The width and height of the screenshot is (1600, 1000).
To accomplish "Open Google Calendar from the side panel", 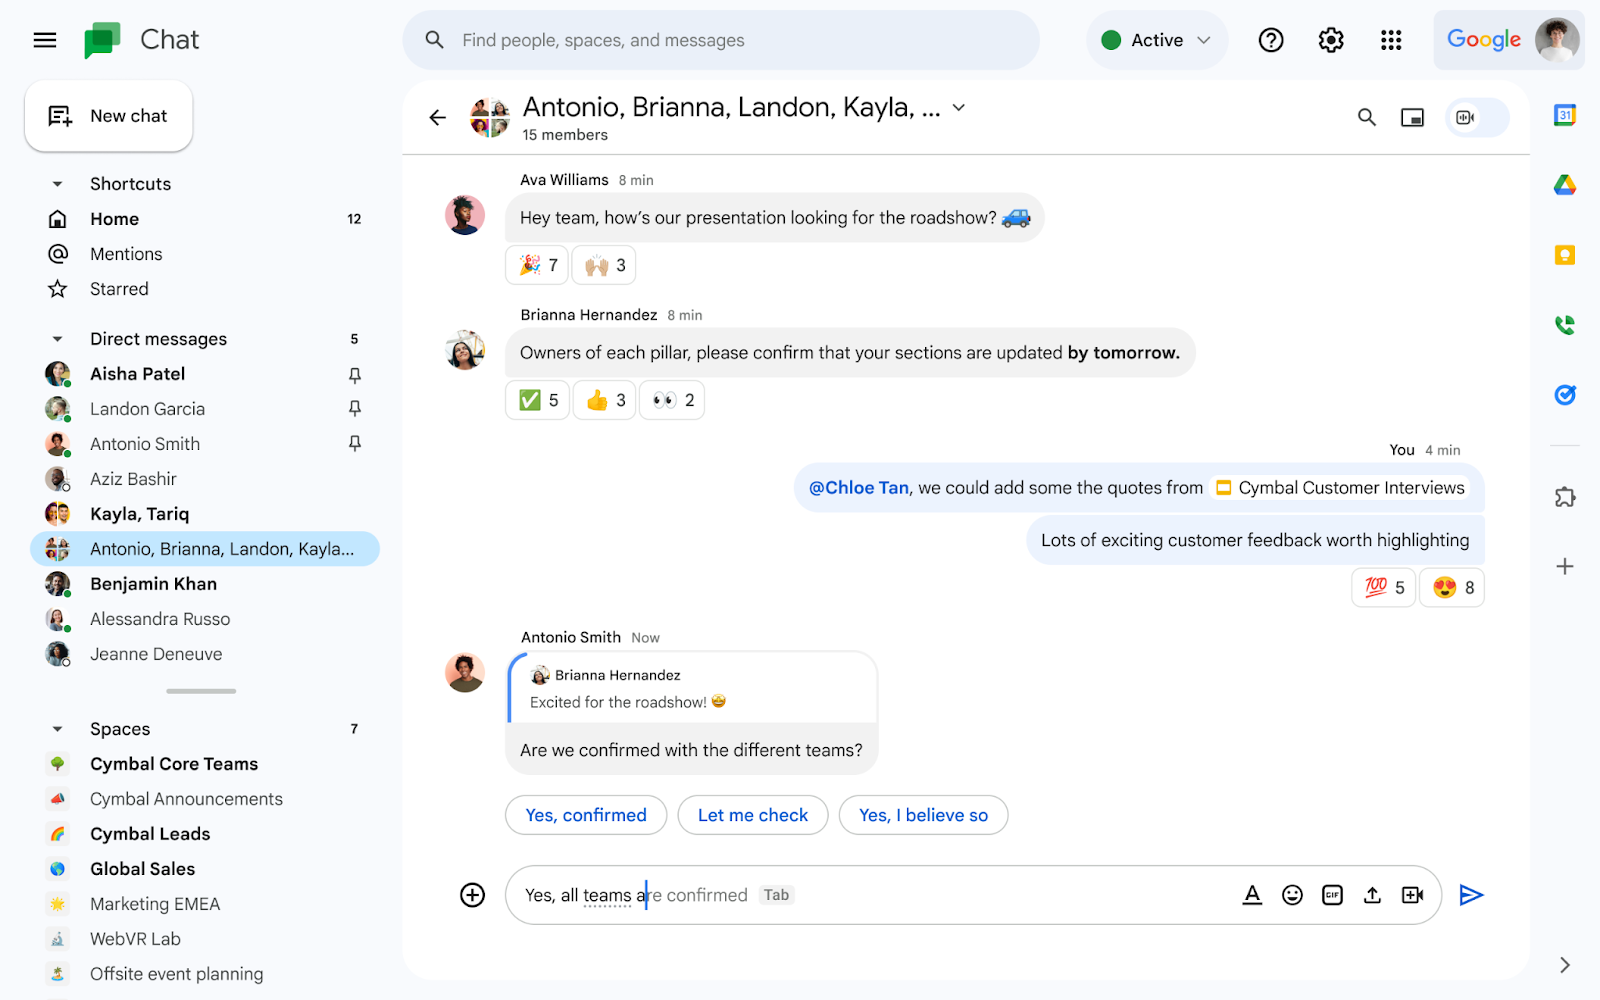I will tap(1565, 115).
